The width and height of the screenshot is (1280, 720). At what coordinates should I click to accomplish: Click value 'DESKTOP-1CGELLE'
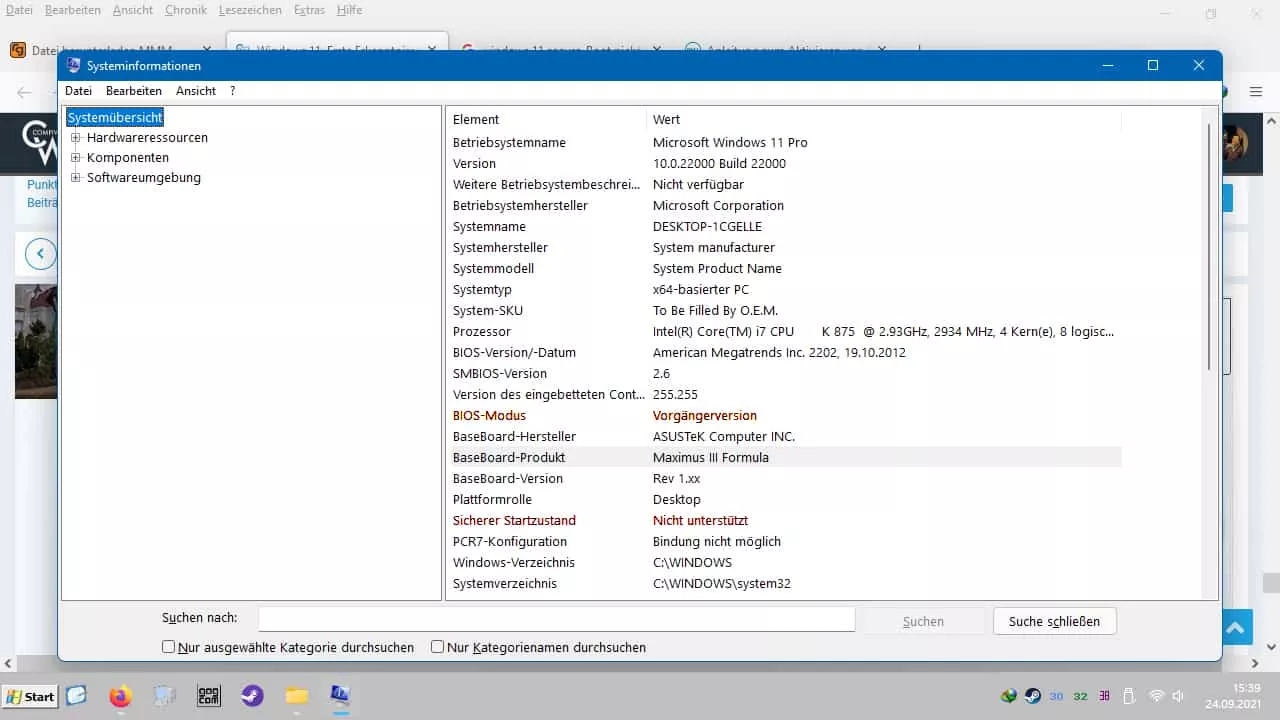[x=706, y=226]
